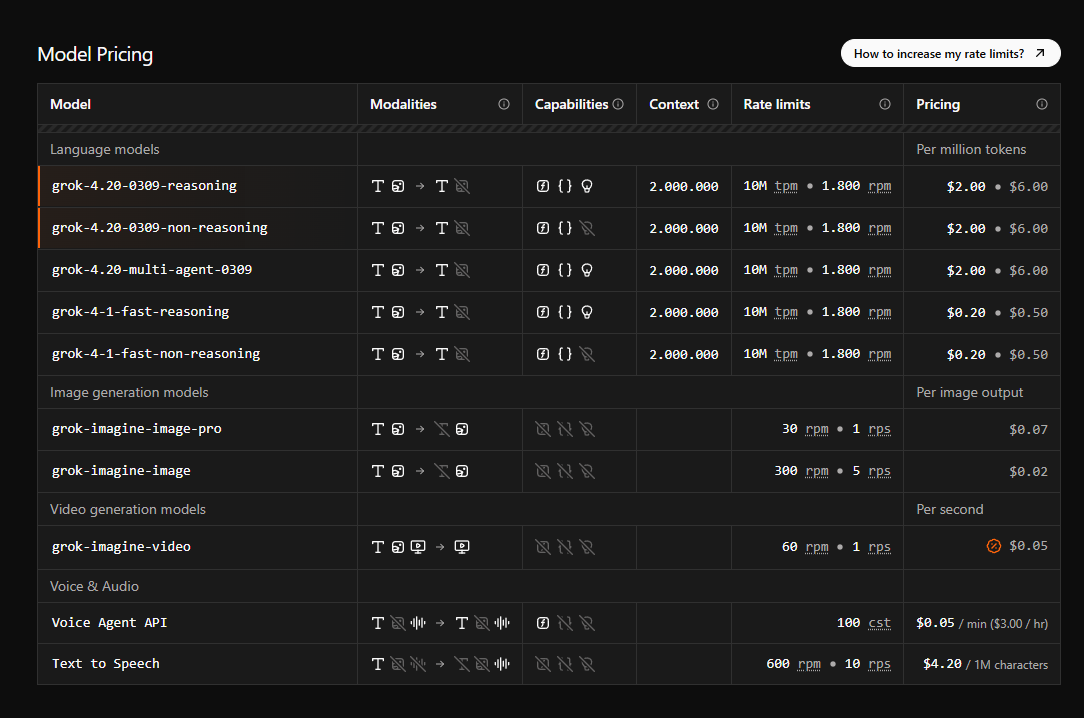The image size is (1084, 718).
Task: Click reasoning lightbulb icon for grok-4.20-0309-reasoning
Action: pos(587,186)
